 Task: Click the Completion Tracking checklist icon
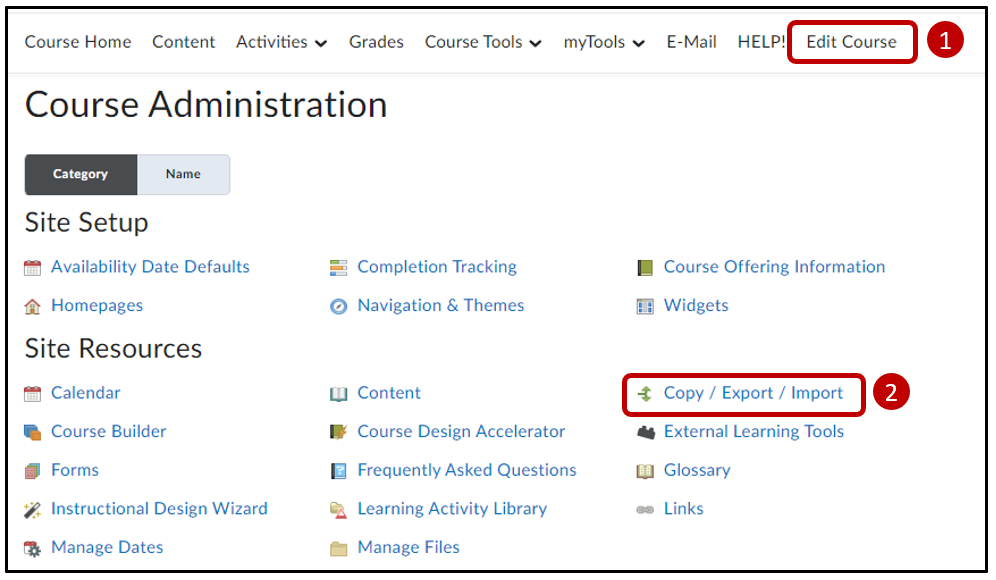pyautogui.click(x=339, y=268)
